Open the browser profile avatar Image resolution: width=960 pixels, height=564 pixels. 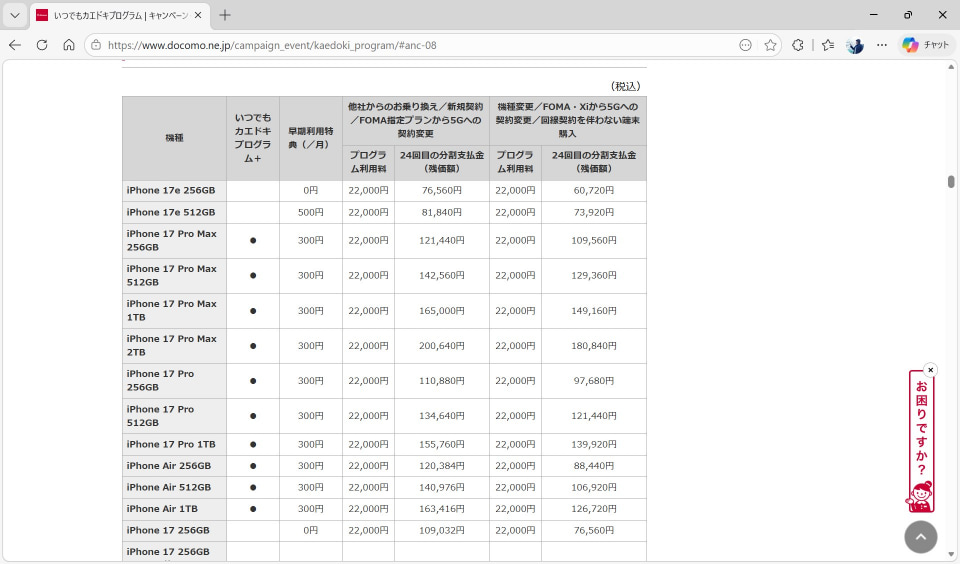855,45
